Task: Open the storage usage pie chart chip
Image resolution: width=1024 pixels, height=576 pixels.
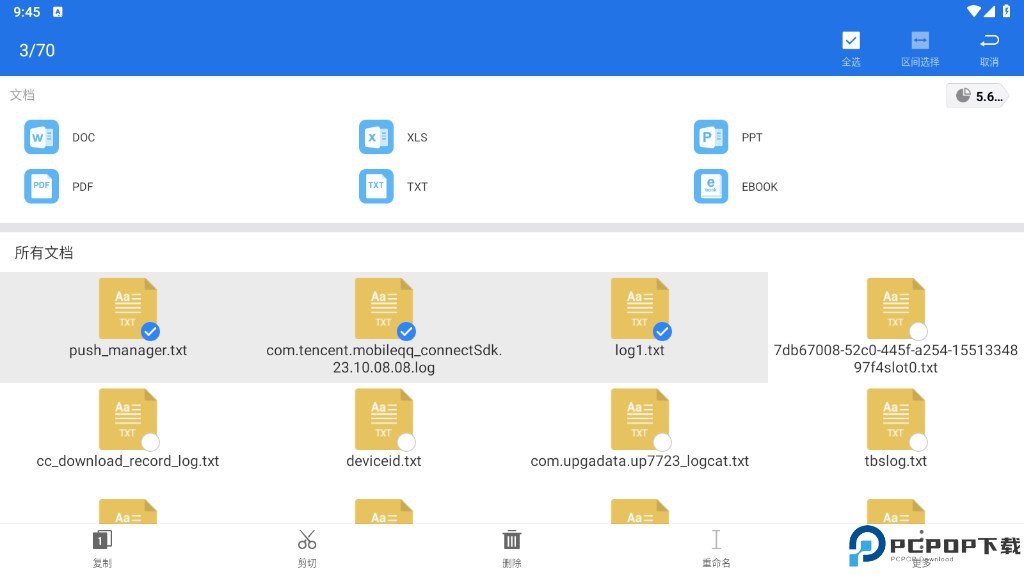Action: point(976,96)
